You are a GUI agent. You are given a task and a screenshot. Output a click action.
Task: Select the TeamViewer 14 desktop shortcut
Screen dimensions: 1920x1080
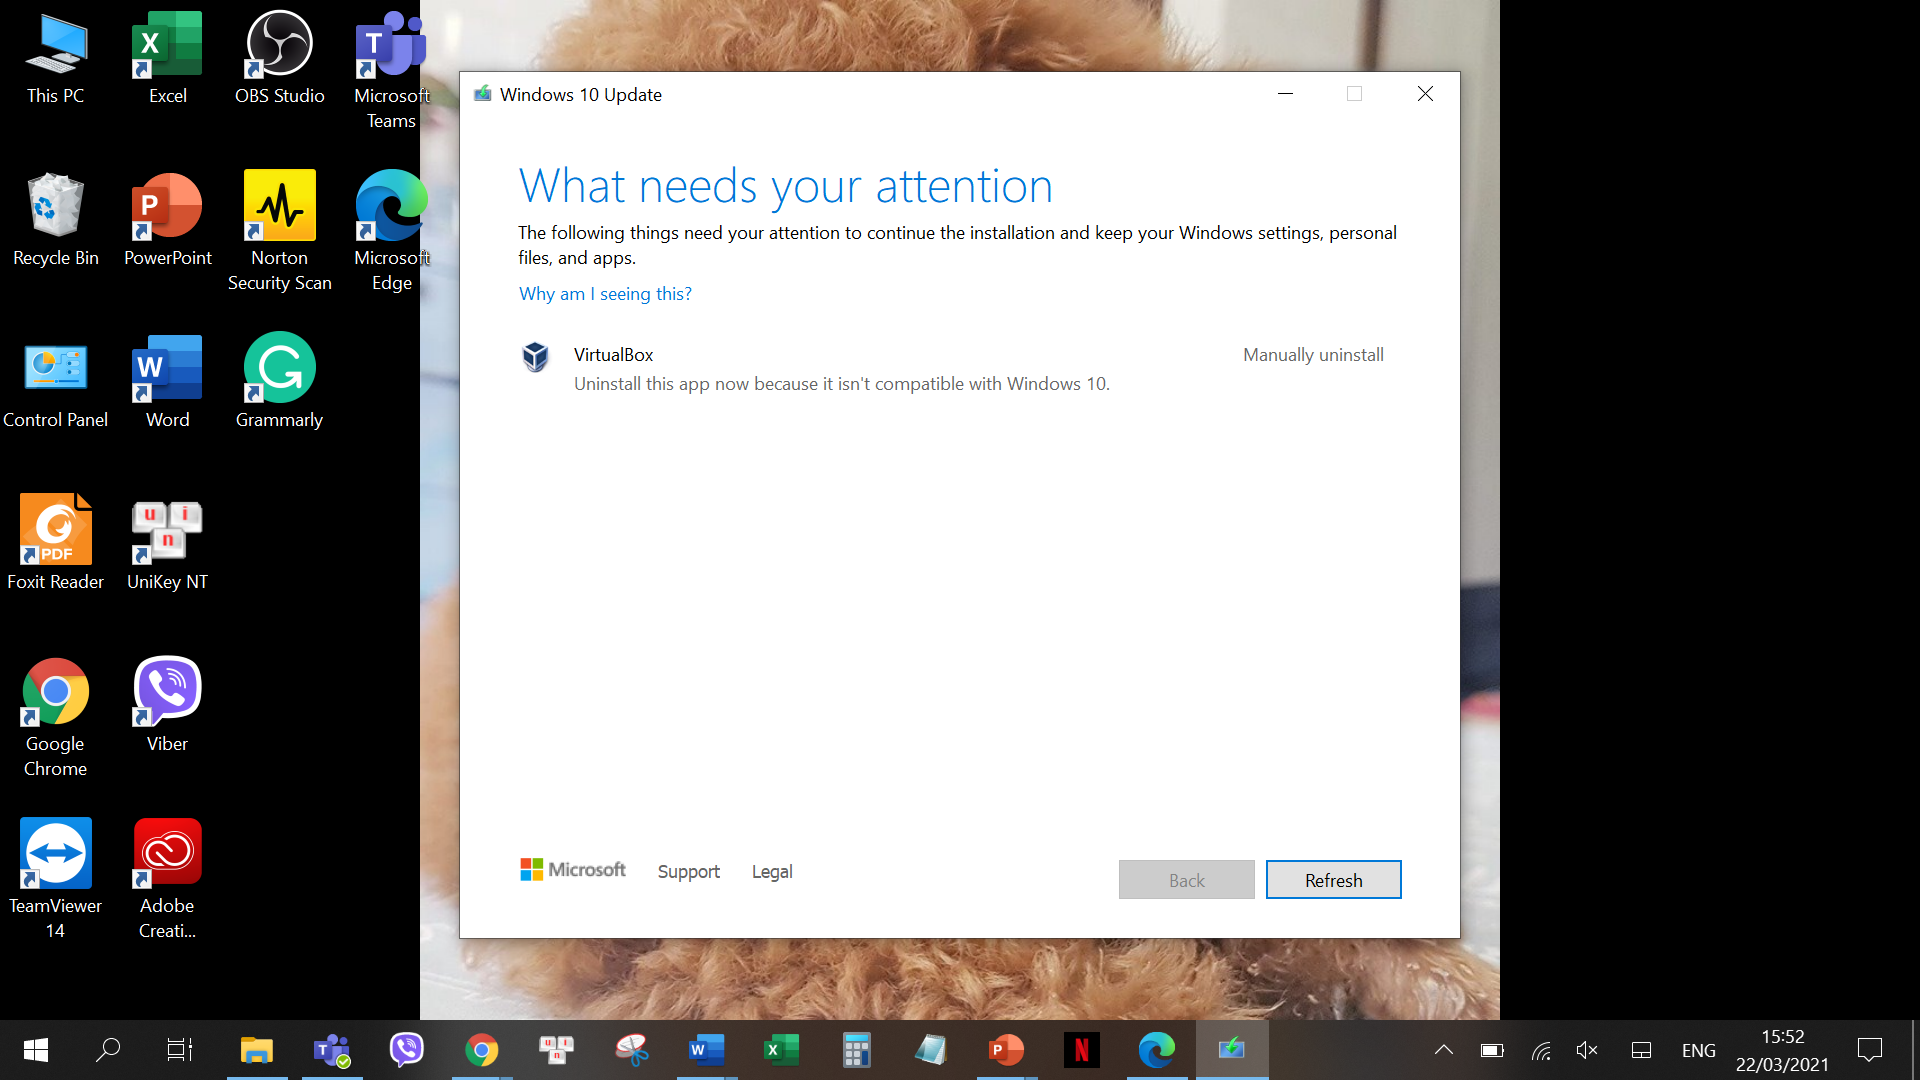[56, 880]
